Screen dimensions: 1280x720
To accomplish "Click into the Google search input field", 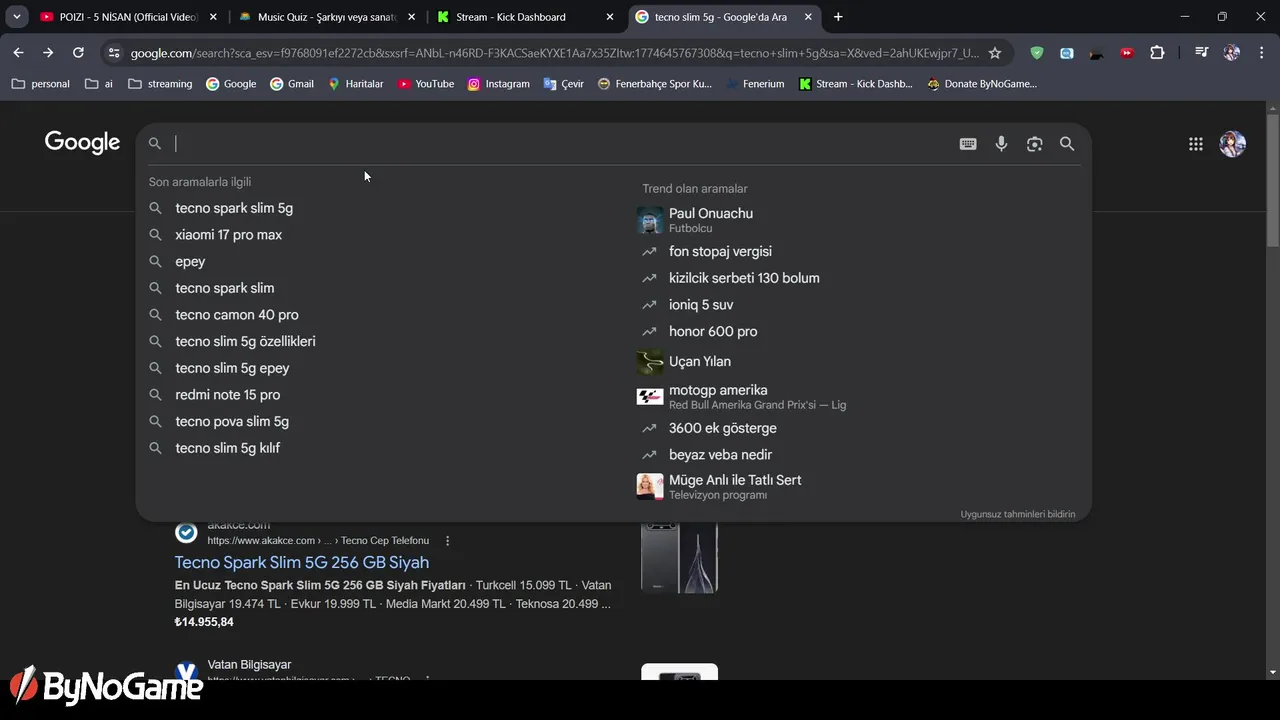I will click(560, 144).
